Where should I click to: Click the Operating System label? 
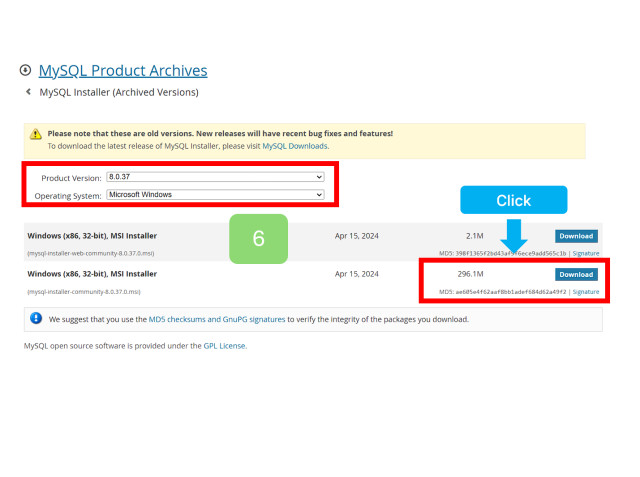pyautogui.click(x=68, y=196)
